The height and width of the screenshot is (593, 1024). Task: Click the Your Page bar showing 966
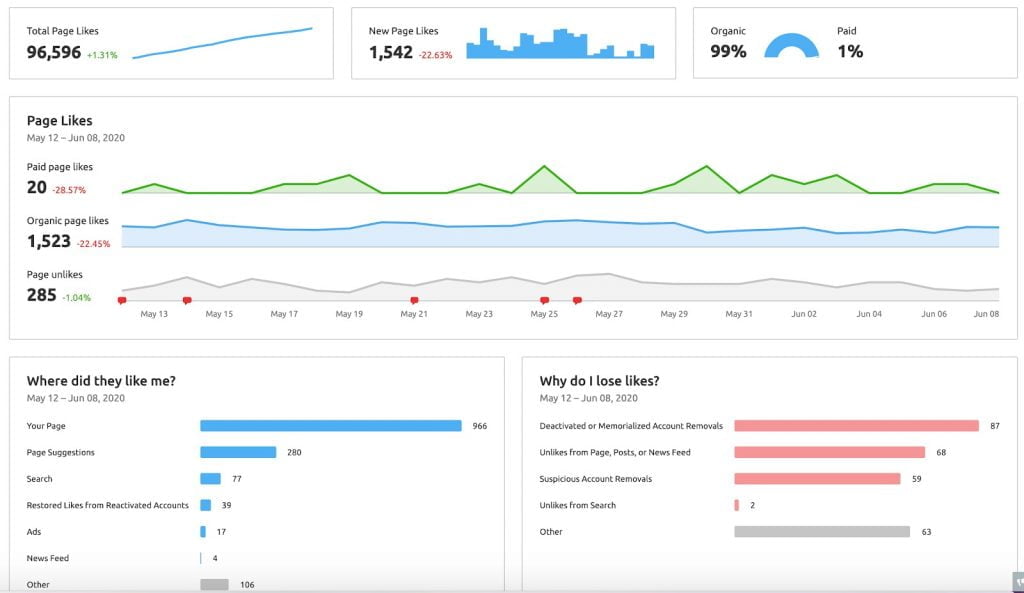330,425
